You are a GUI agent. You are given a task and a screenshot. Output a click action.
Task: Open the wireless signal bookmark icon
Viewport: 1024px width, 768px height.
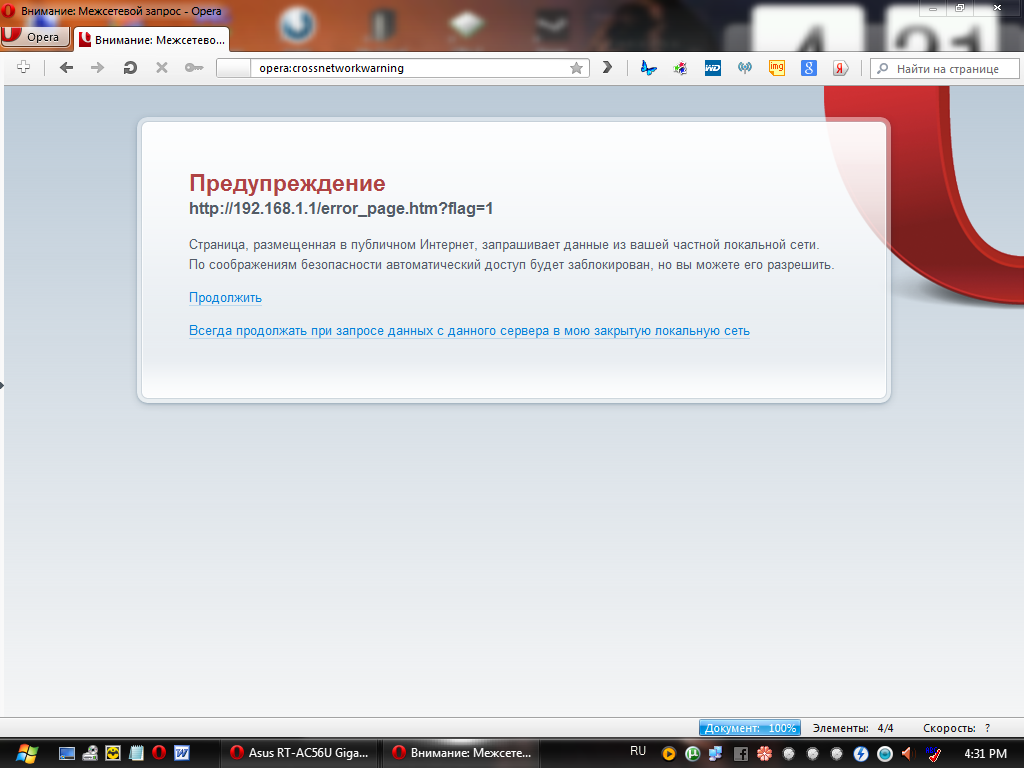click(x=744, y=68)
